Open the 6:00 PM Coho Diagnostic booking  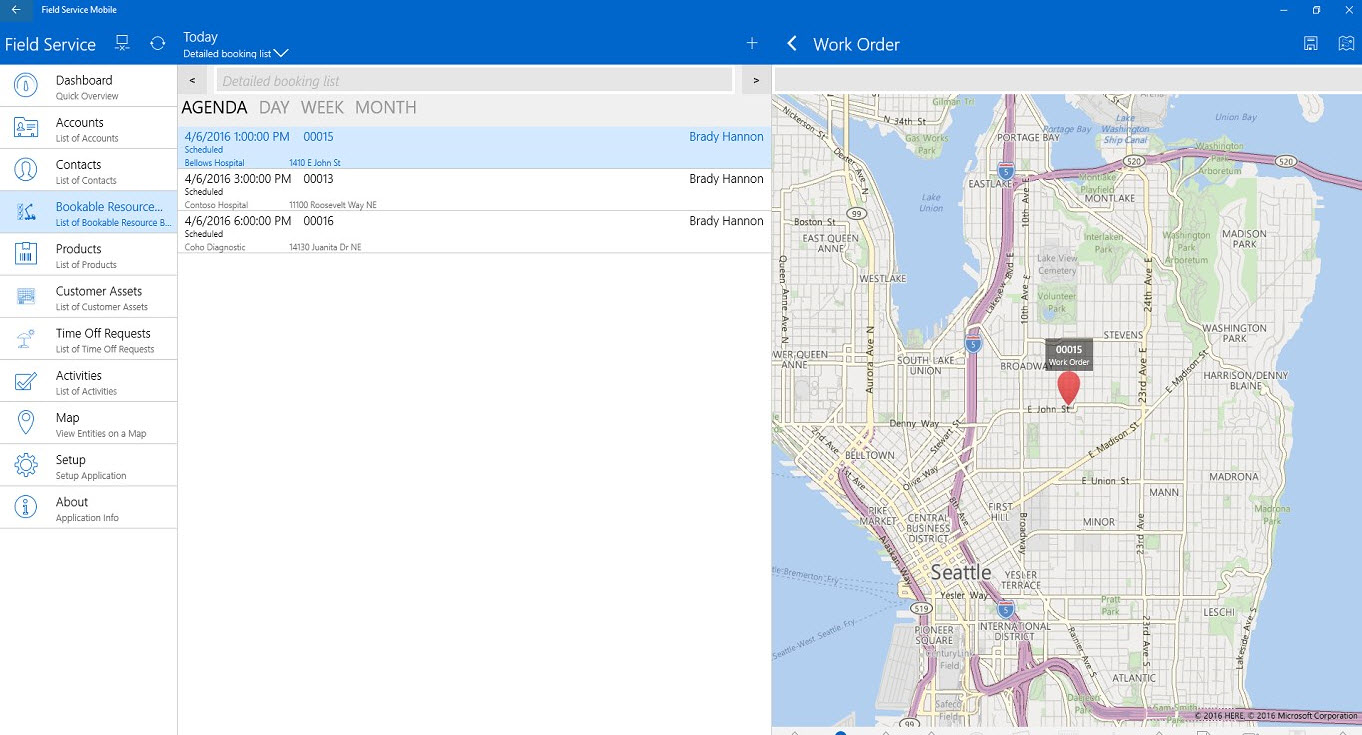[x=474, y=232]
